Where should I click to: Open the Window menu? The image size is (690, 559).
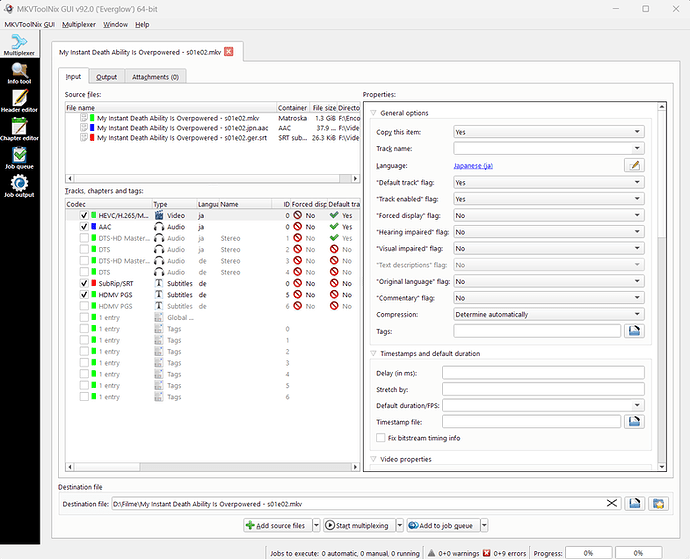115,25
